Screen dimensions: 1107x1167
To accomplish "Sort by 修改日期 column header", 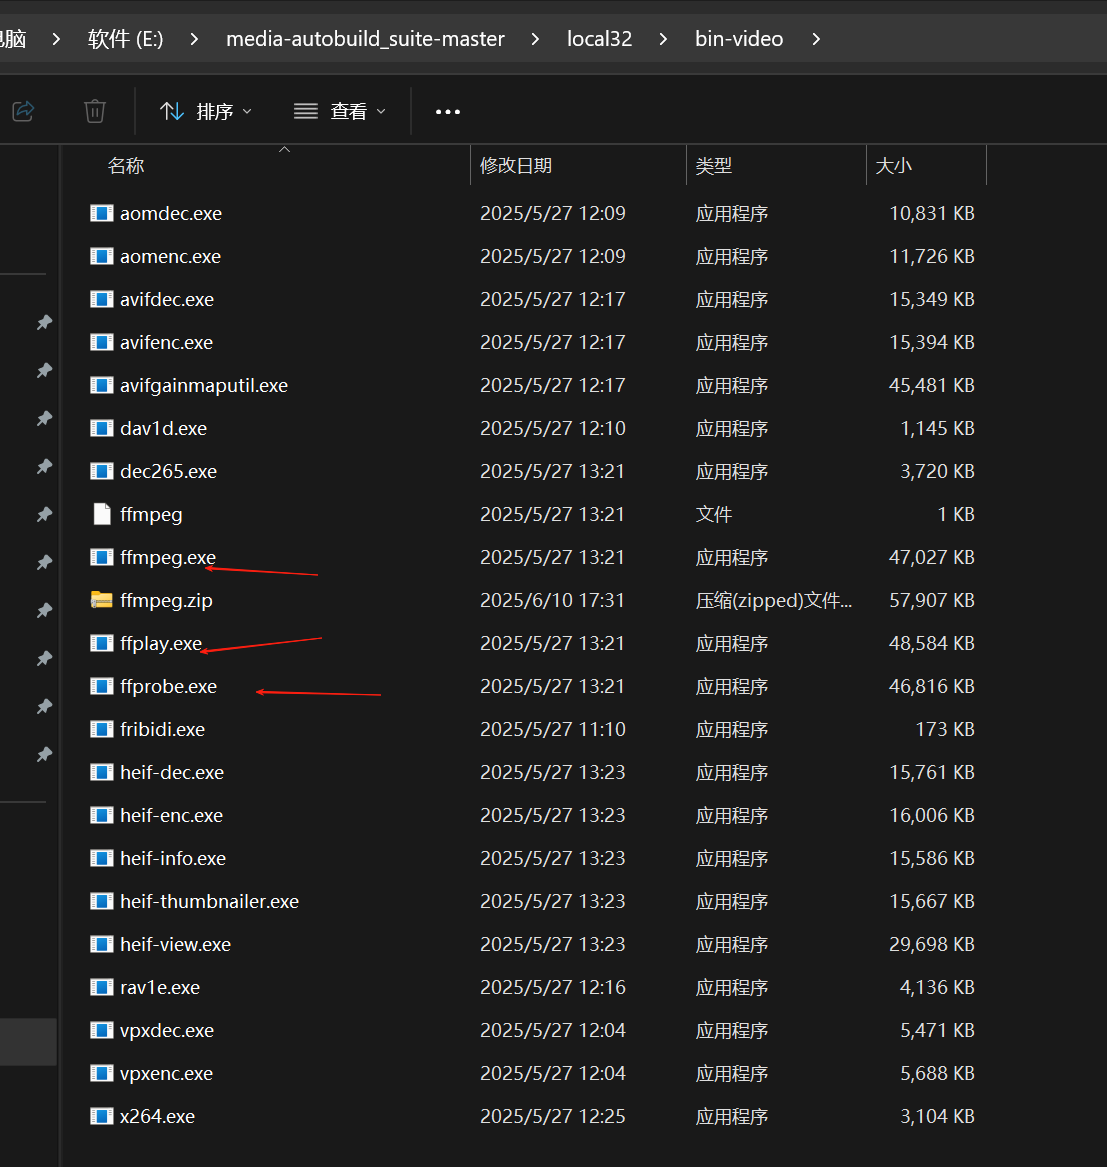I will tap(516, 165).
